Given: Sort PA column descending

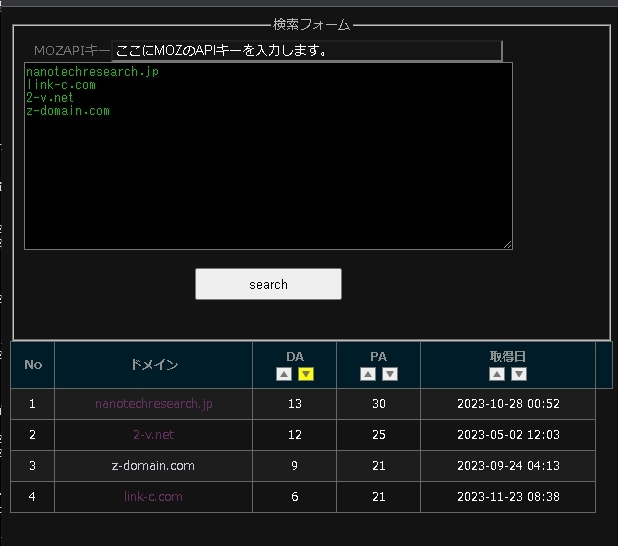Looking at the screenshot, I should tap(390, 374).
